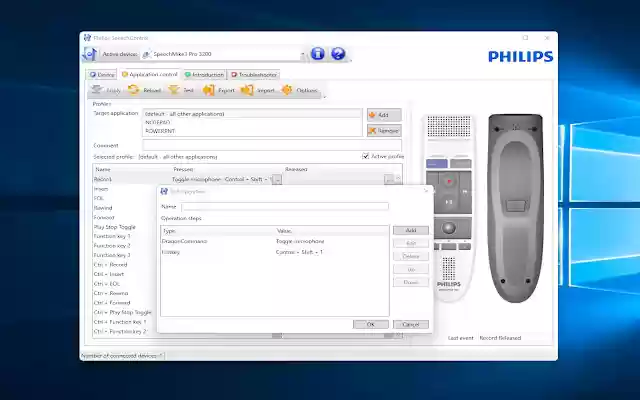This screenshot has width=640, height=400.
Task: Select the default all other applications profile
Action: 252,114
